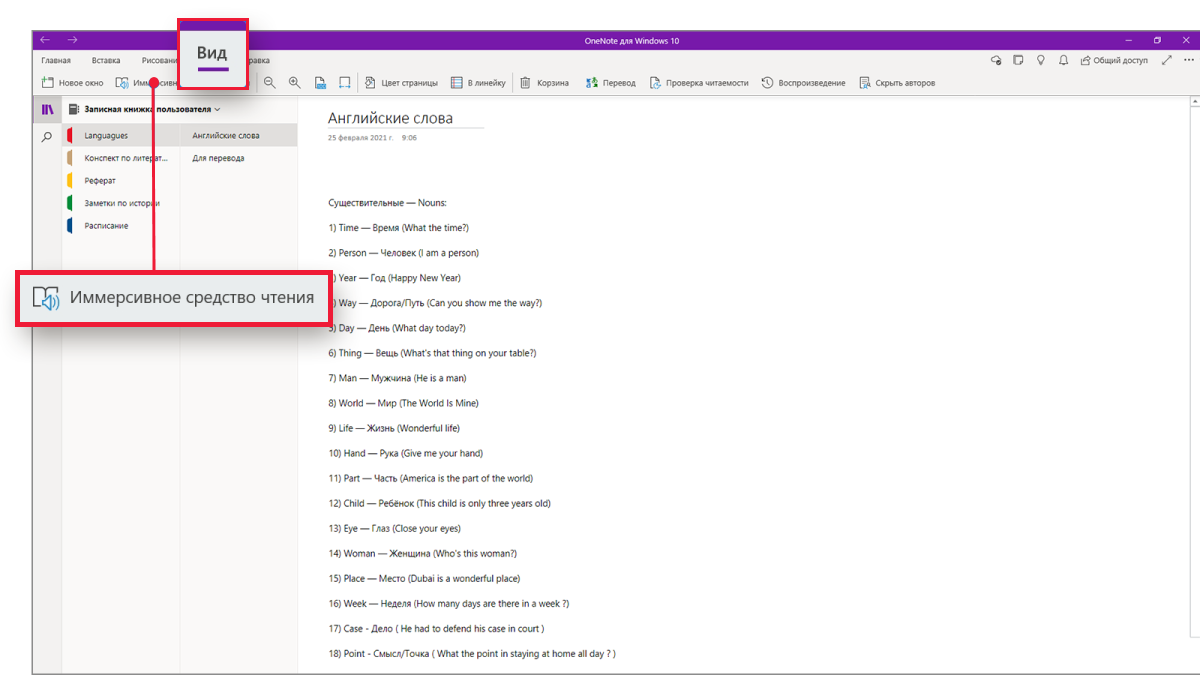Open the Английские слова page
The width and height of the screenshot is (1200, 675).
(239, 135)
